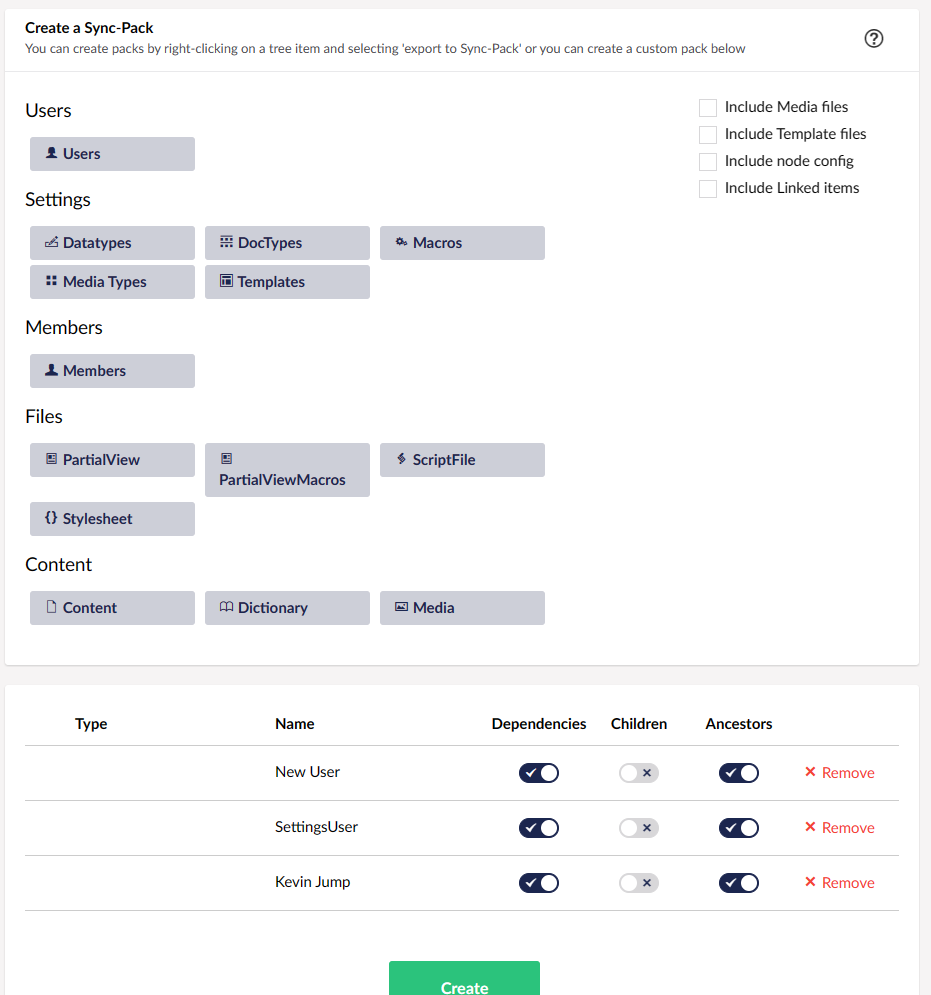931x995 pixels.
Task: Disable Ancestors for Kevin Jump
Action: coord(739,883)
